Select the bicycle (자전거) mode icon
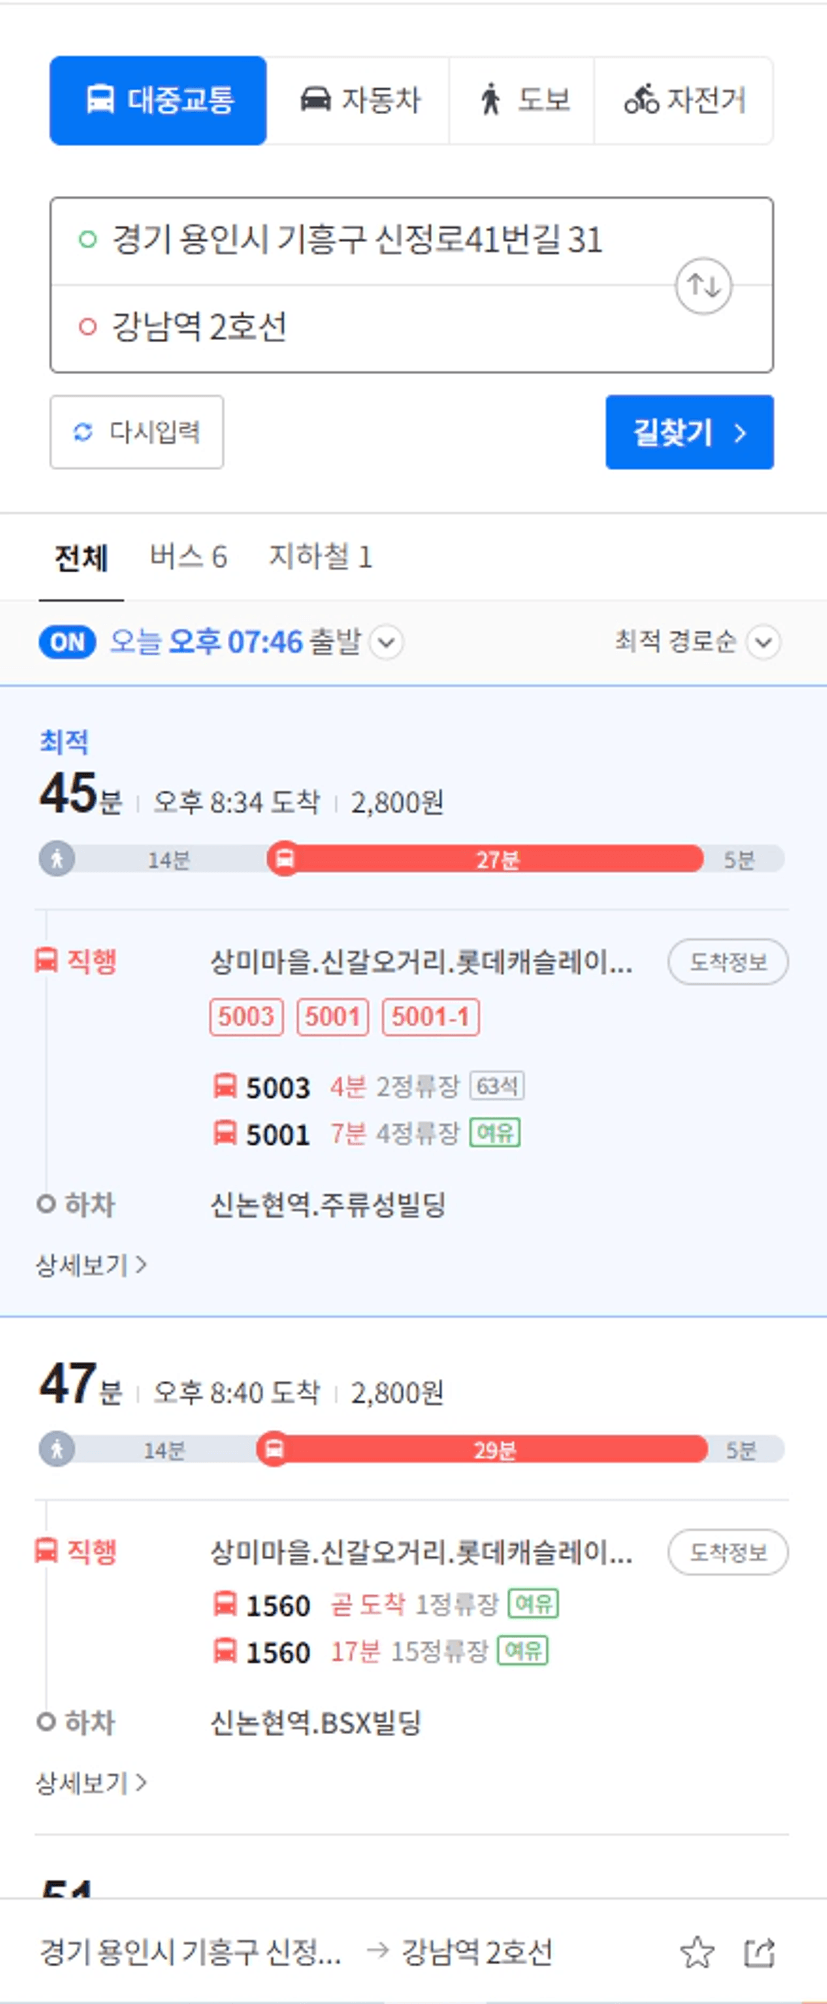Screen dimensions: 827x2004 coord(641,100)
